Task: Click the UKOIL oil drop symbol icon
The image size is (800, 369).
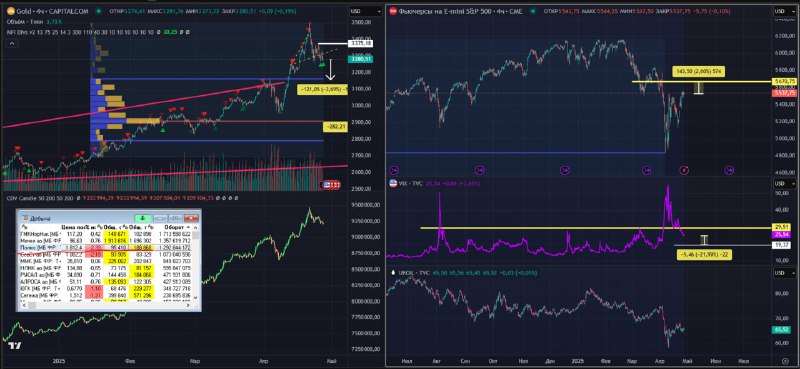Action: point(392,272)
